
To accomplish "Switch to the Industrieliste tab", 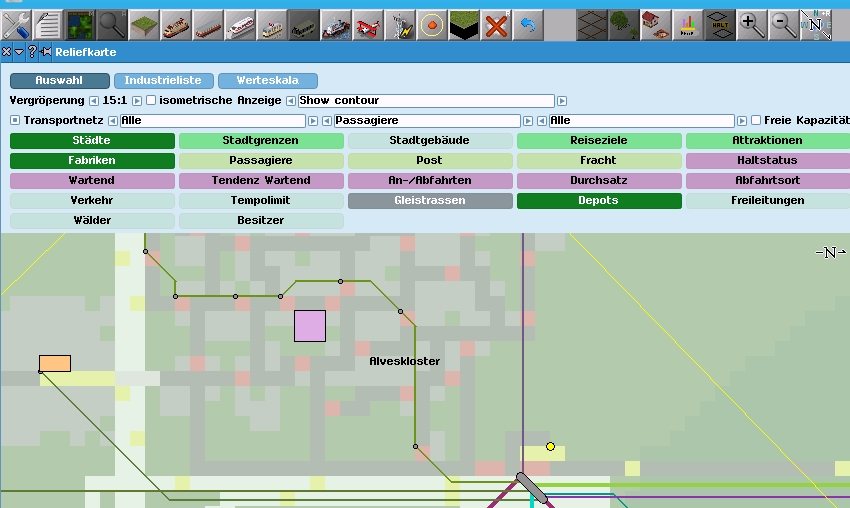I will [162, 81].
